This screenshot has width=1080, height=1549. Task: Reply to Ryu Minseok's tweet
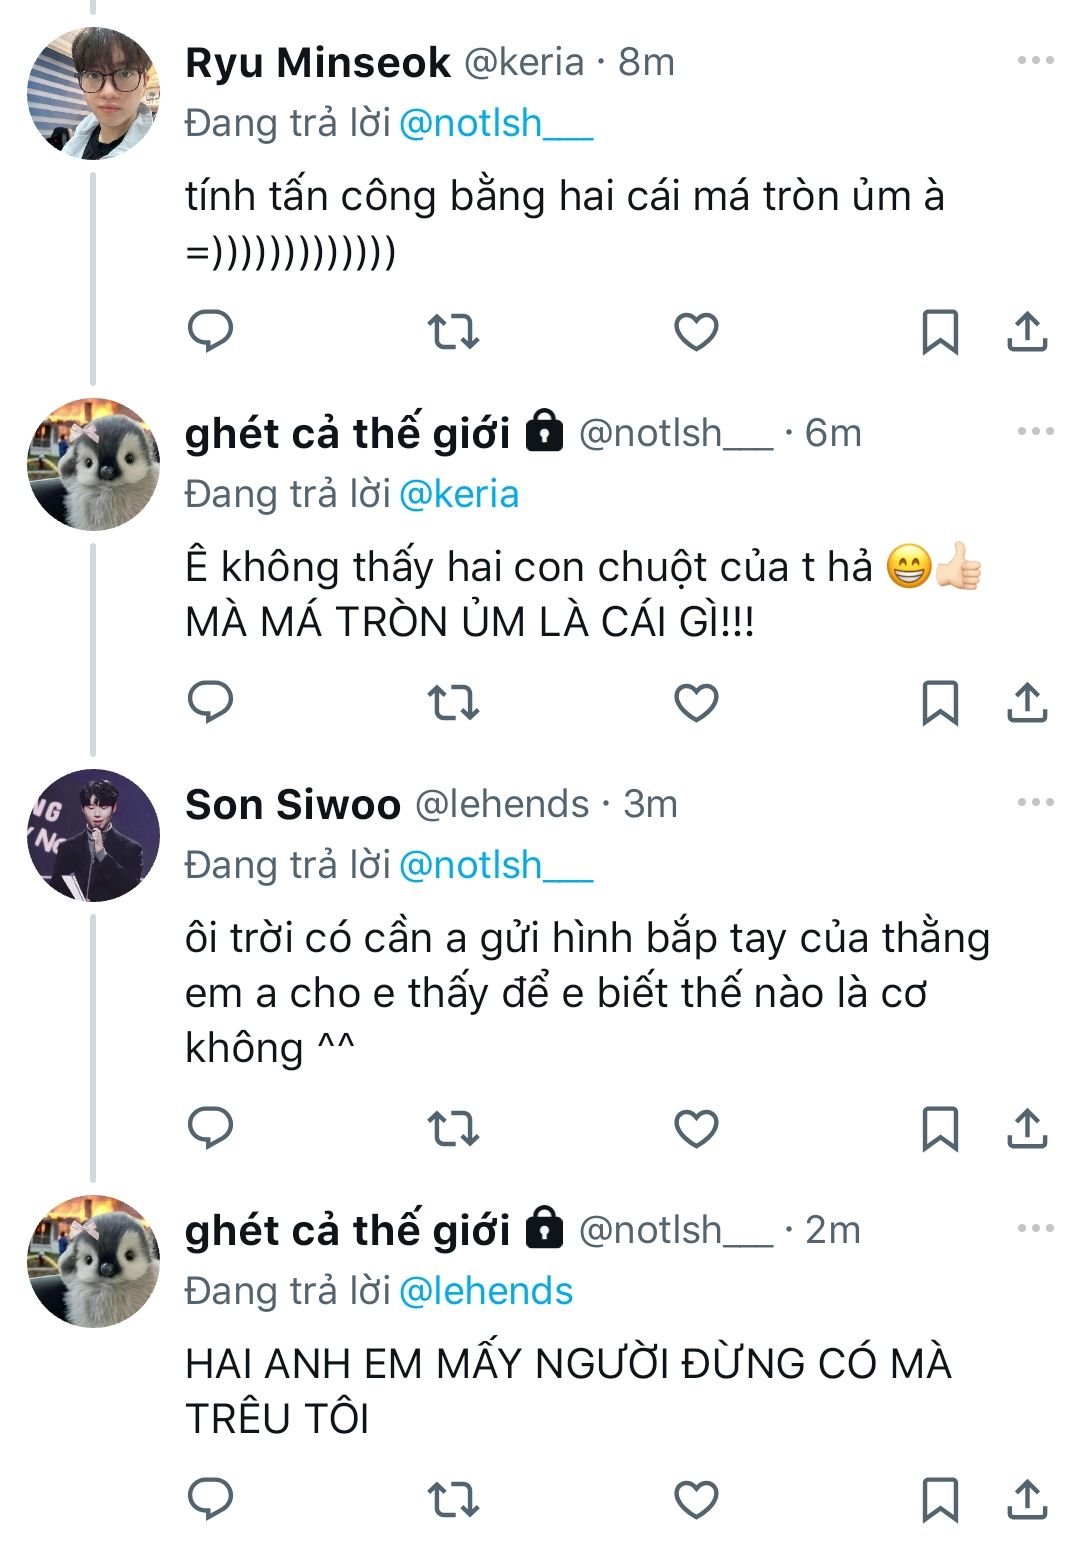click(211, 331)
